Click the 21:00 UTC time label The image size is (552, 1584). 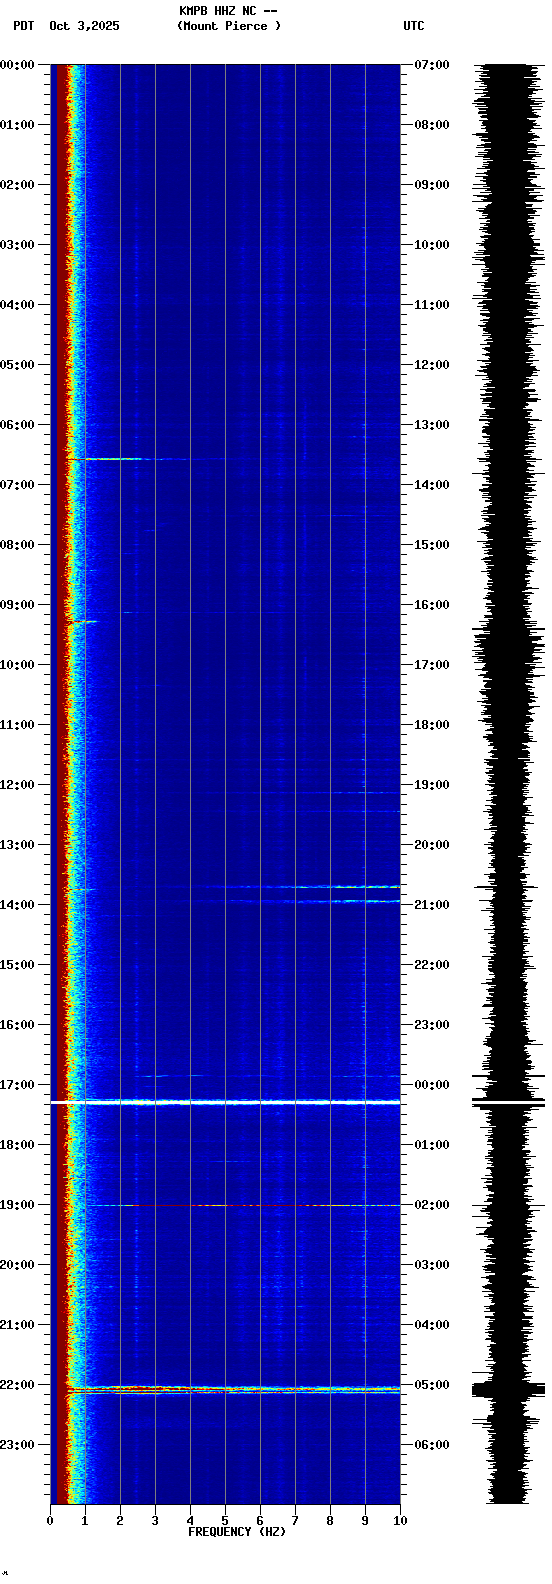(432, 905)
